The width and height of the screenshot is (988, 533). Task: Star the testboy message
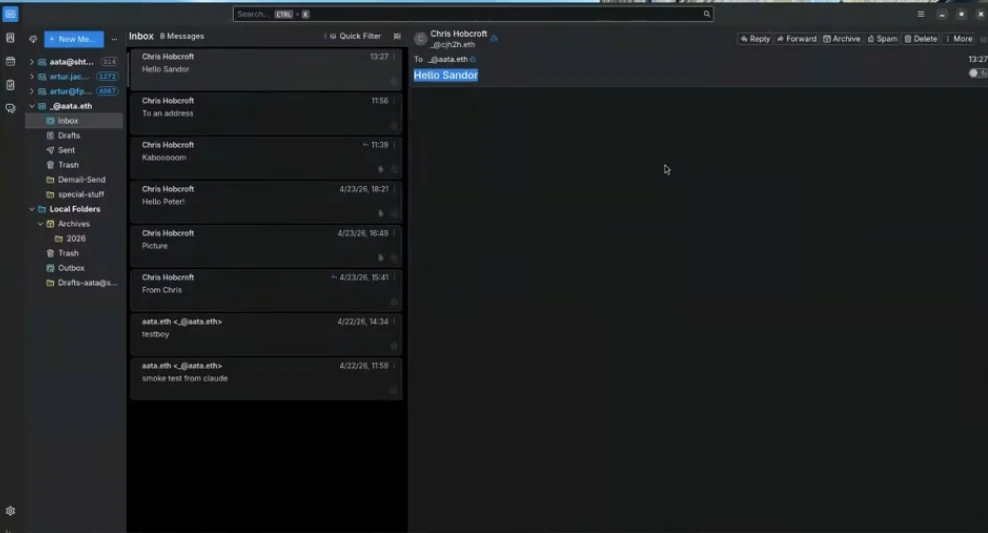pyautogui.click(x=394, y=346)
